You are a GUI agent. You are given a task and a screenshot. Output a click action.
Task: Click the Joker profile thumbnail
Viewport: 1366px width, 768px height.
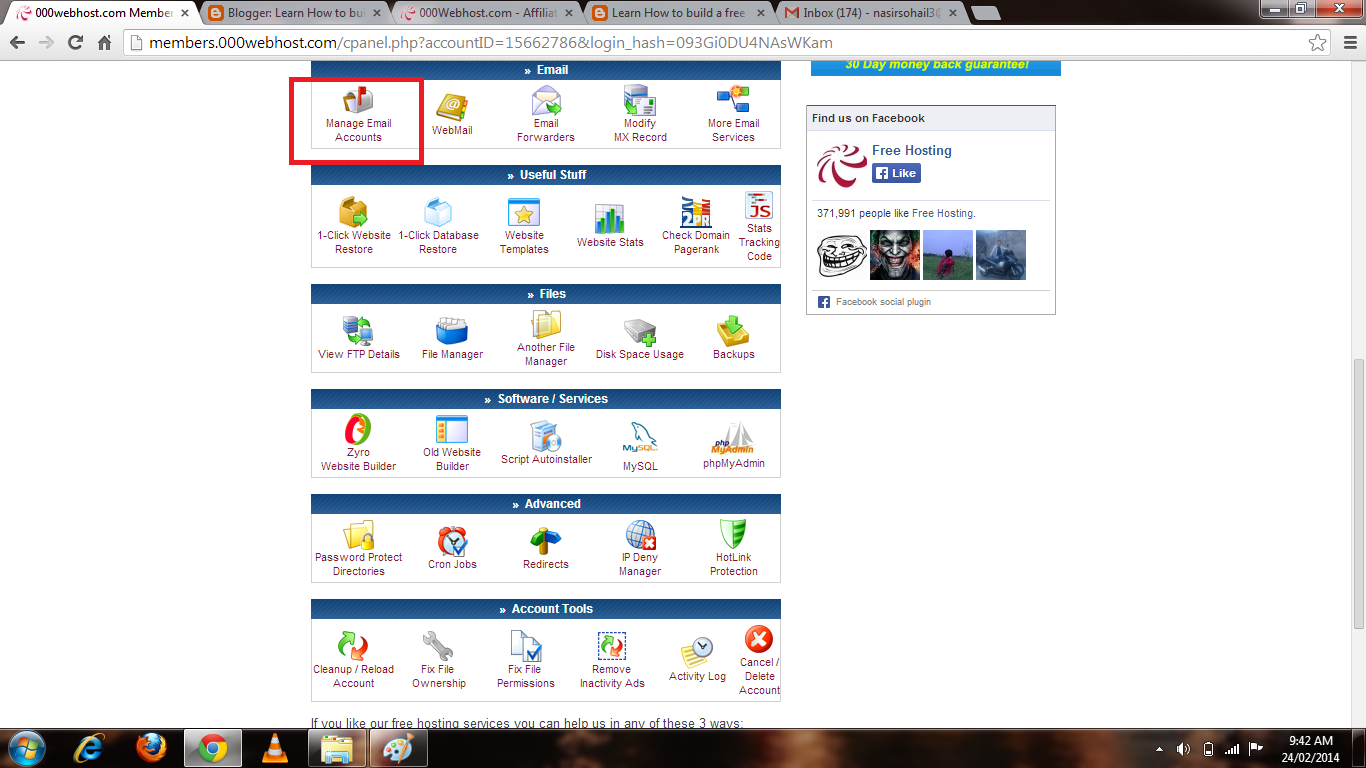[895, 255]
